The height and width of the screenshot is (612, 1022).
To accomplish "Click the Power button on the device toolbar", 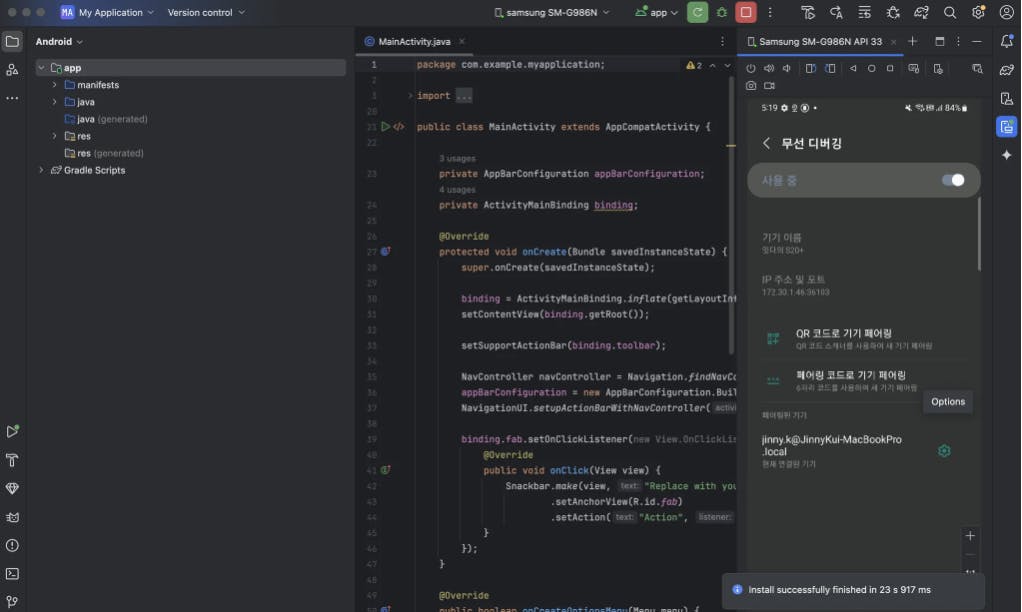I will point(751,68).
